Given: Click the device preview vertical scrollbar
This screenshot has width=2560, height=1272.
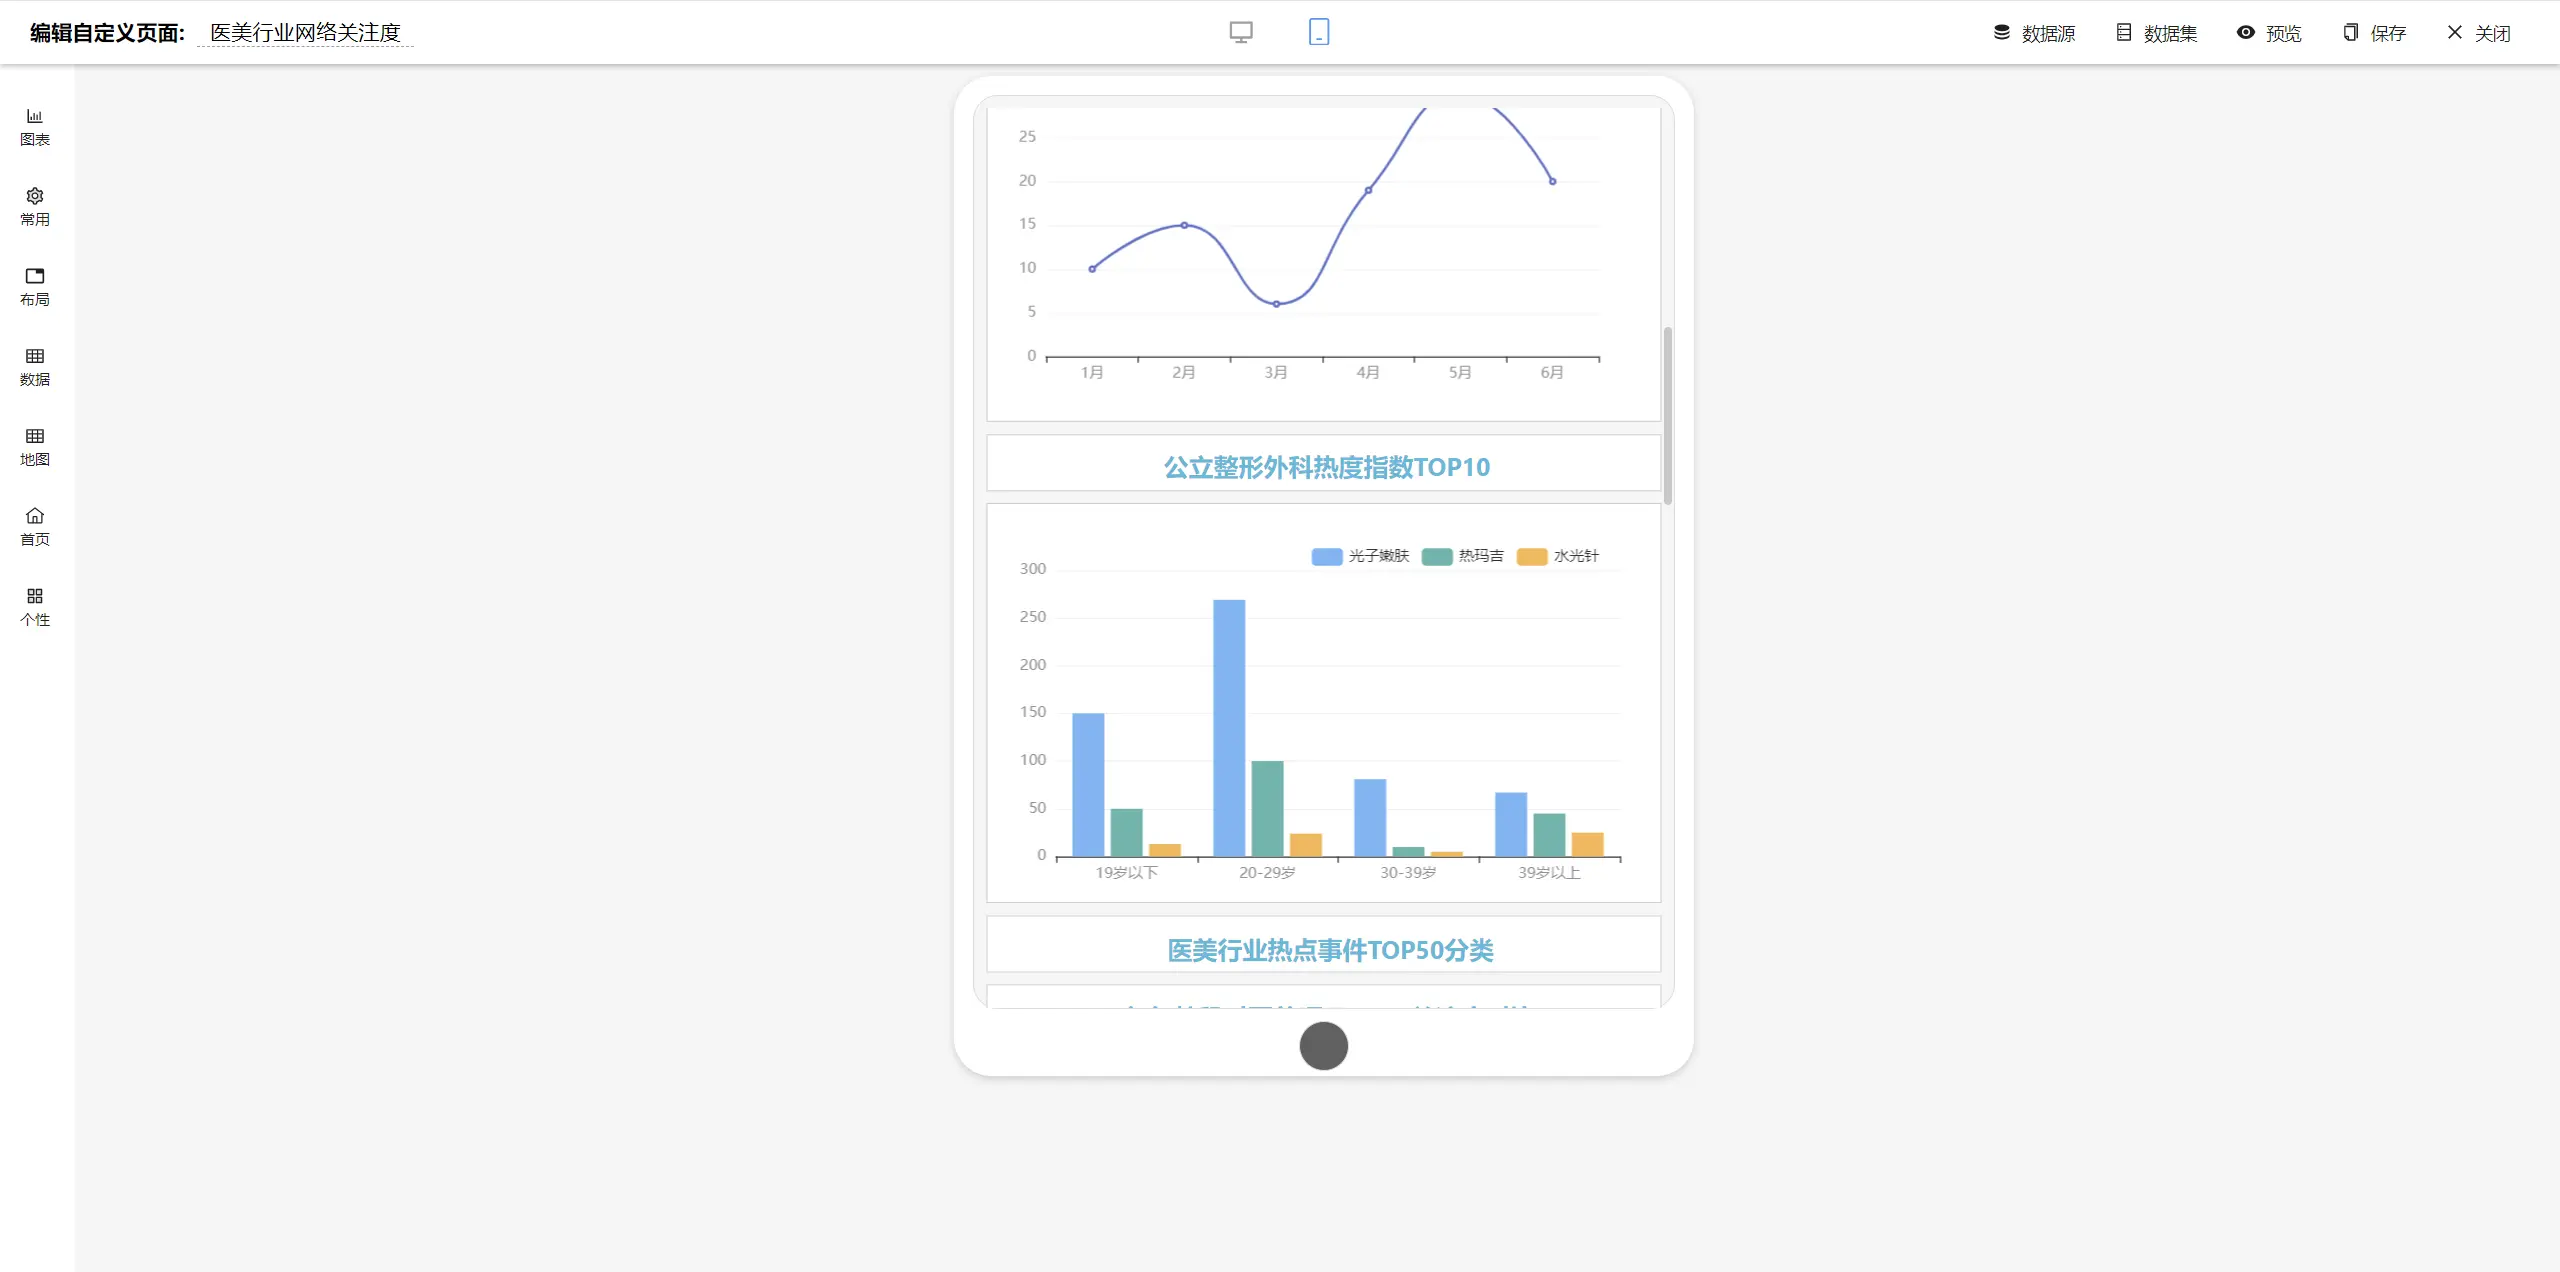Looking at the screenshot, I should 1667,415.
